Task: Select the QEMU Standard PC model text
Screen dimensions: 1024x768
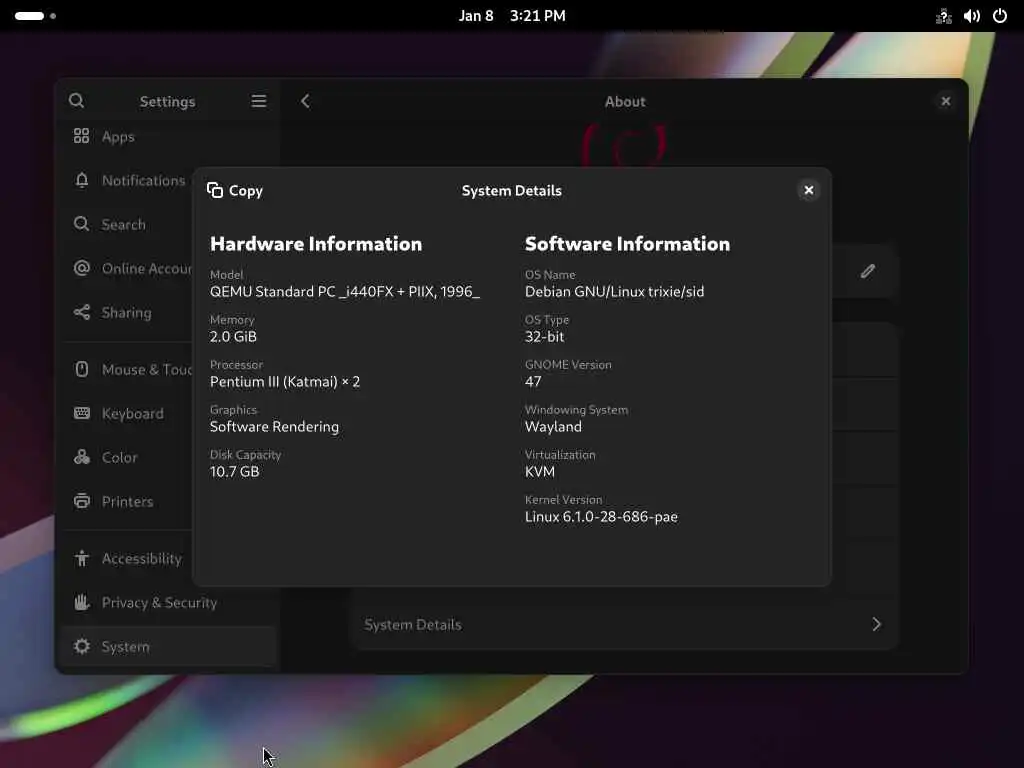Action: (345, 292)
